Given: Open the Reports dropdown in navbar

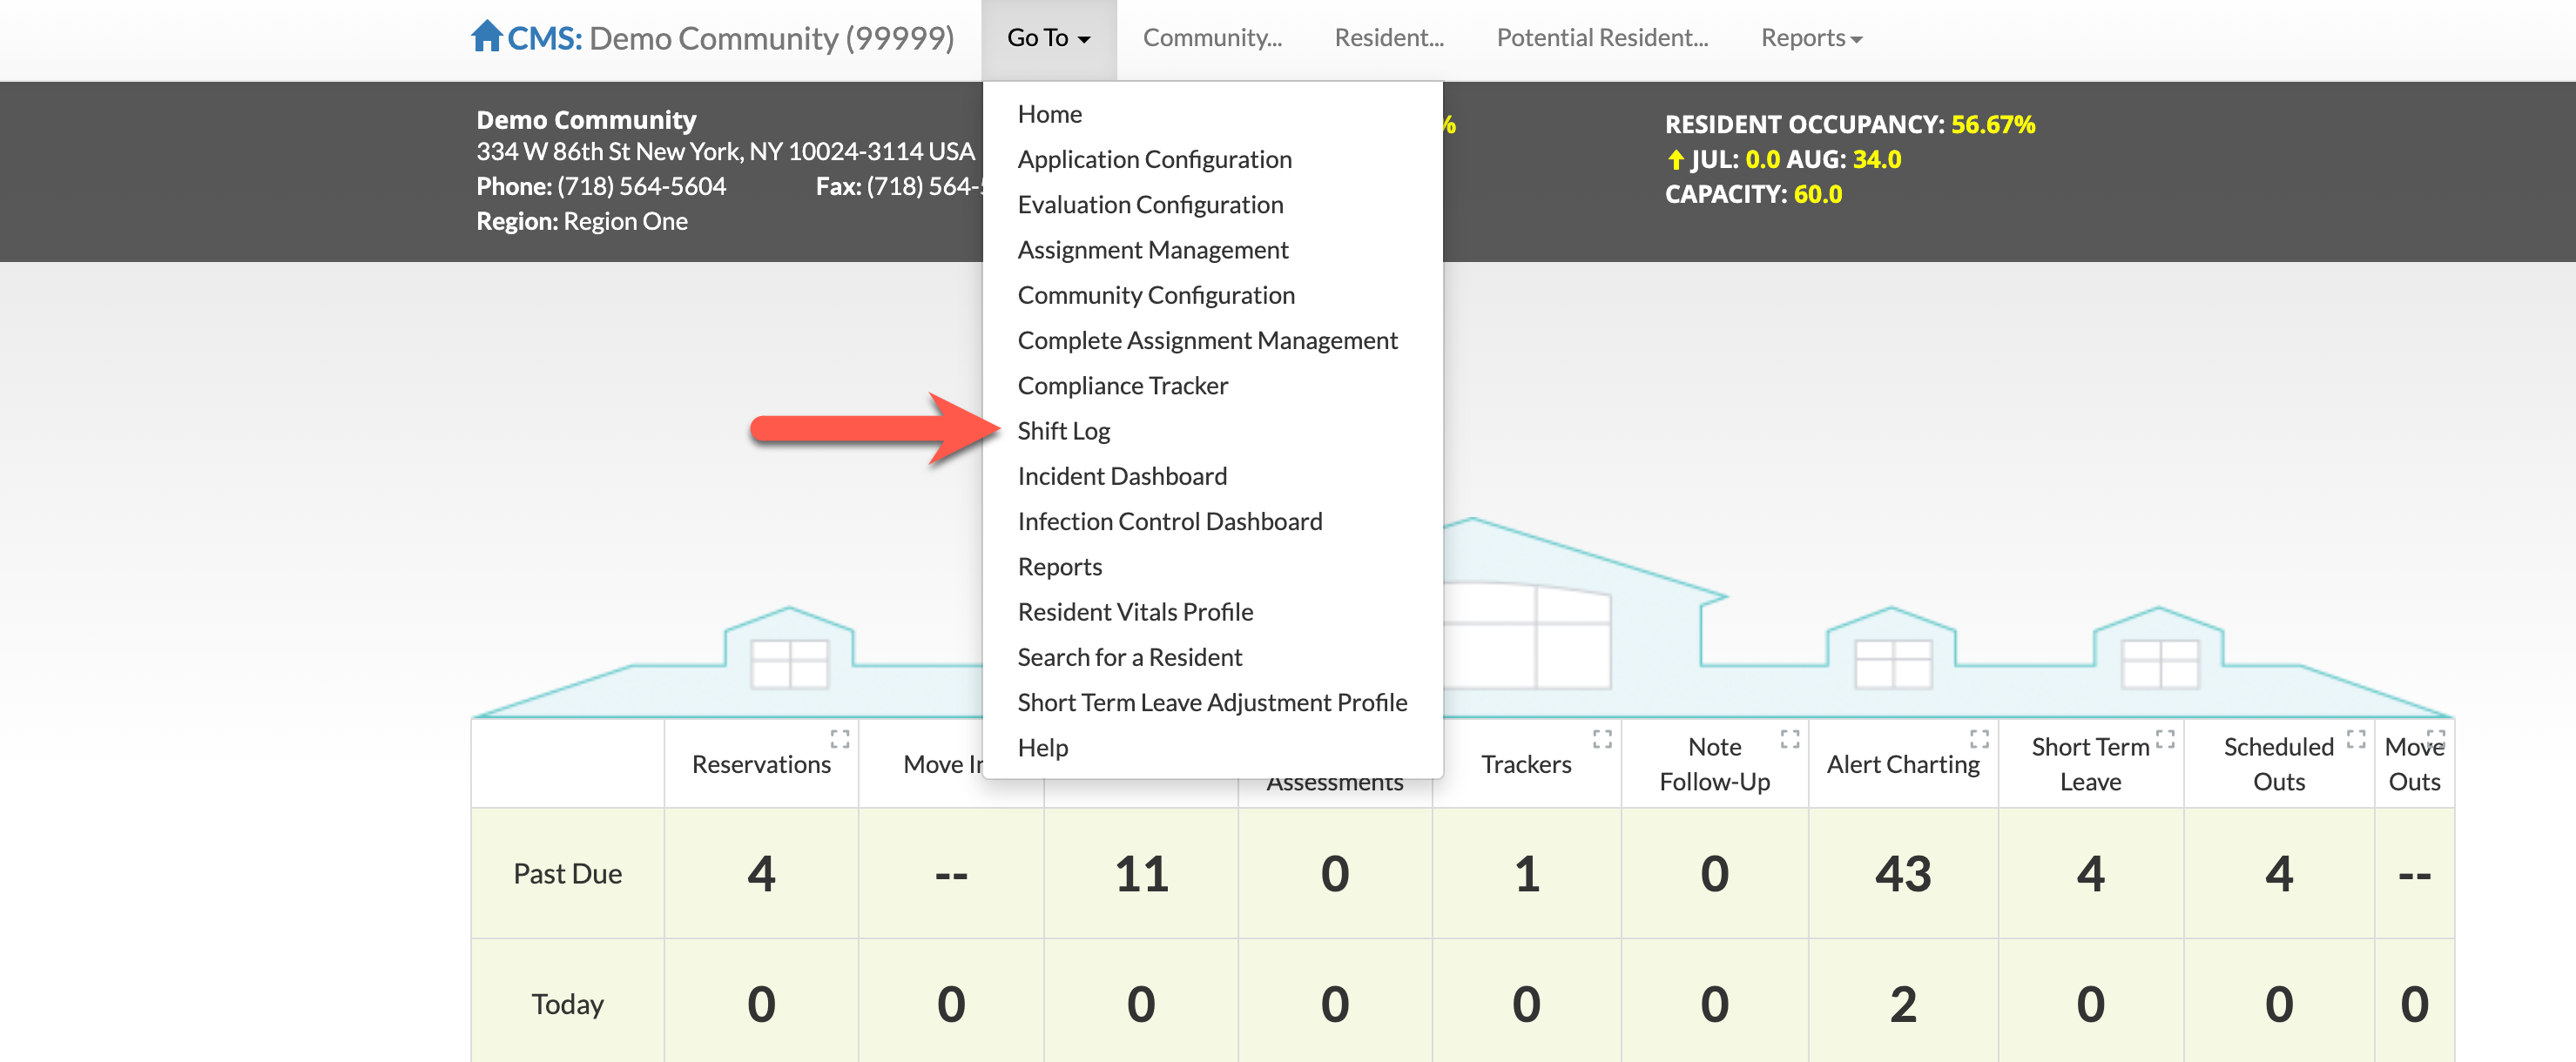Looking at the screenshot, I should click(x=1810, y=38).
